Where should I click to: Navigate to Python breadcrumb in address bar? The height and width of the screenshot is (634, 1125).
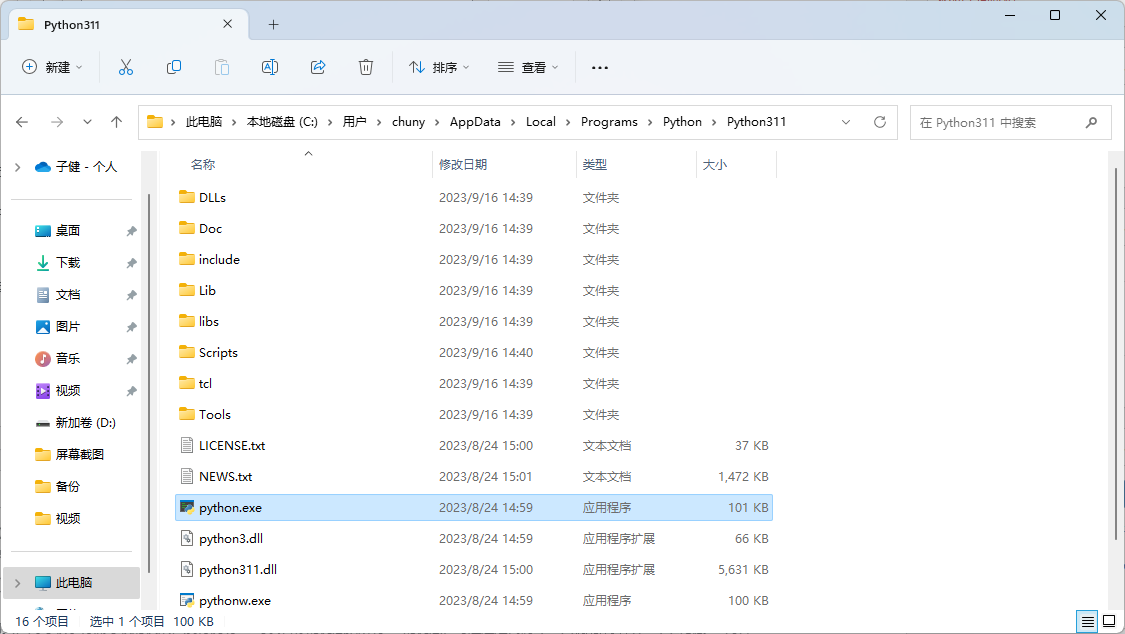pyautogui.click(x=682, y=122)
